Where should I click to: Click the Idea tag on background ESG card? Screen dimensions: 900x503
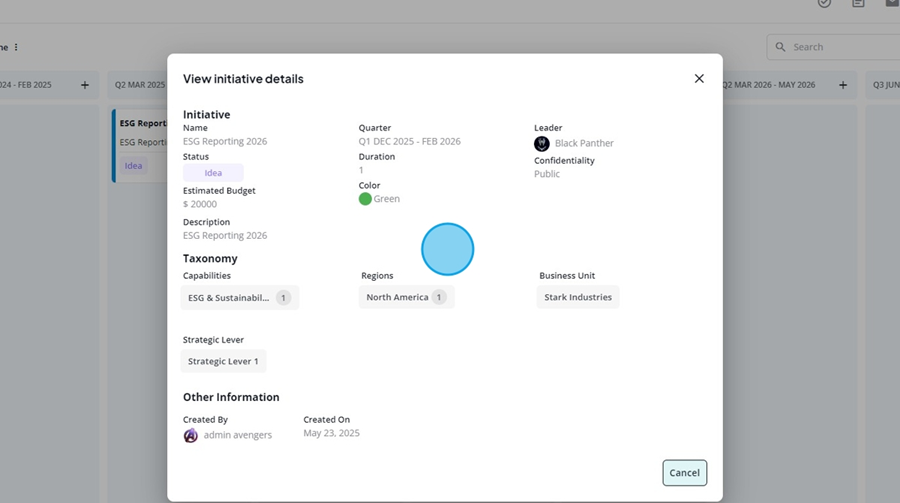(133, 165)
